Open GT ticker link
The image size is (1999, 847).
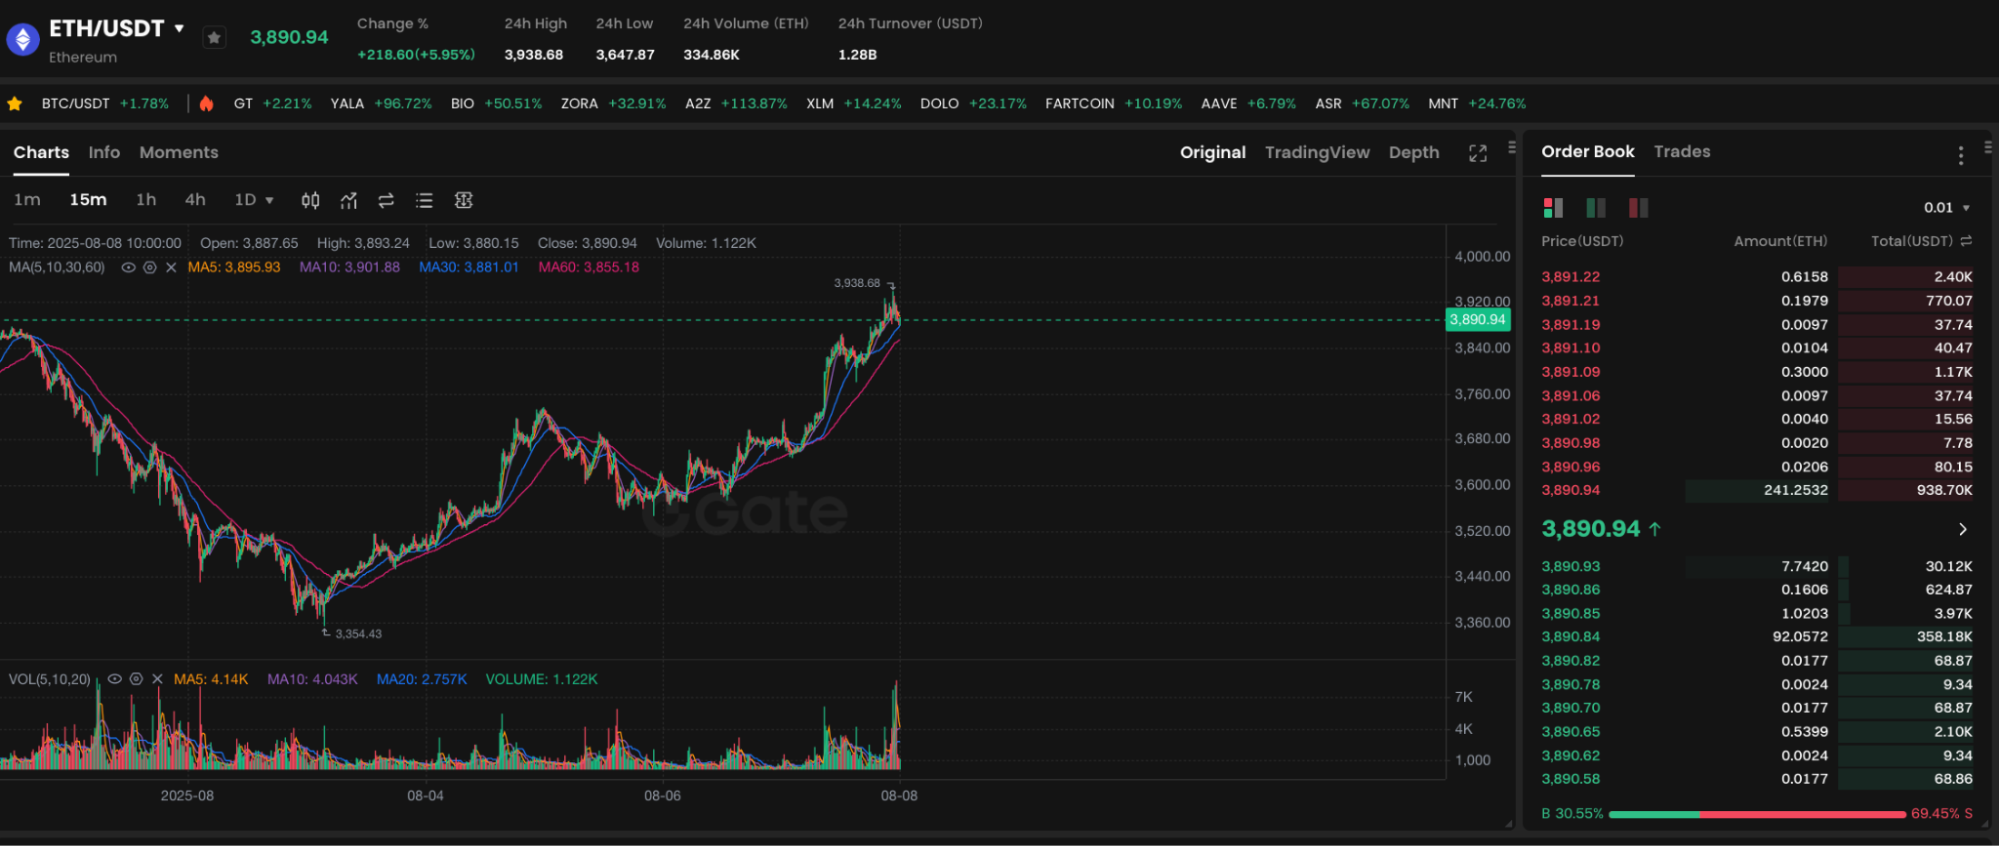(272, 104)
